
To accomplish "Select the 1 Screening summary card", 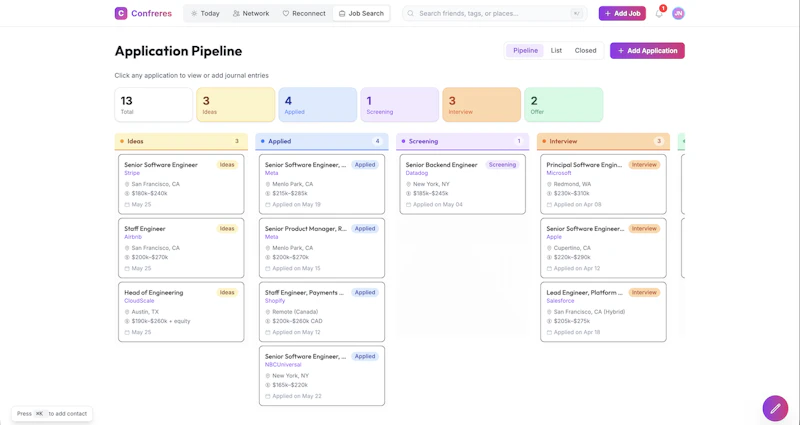I will click(x=399, y=105).
